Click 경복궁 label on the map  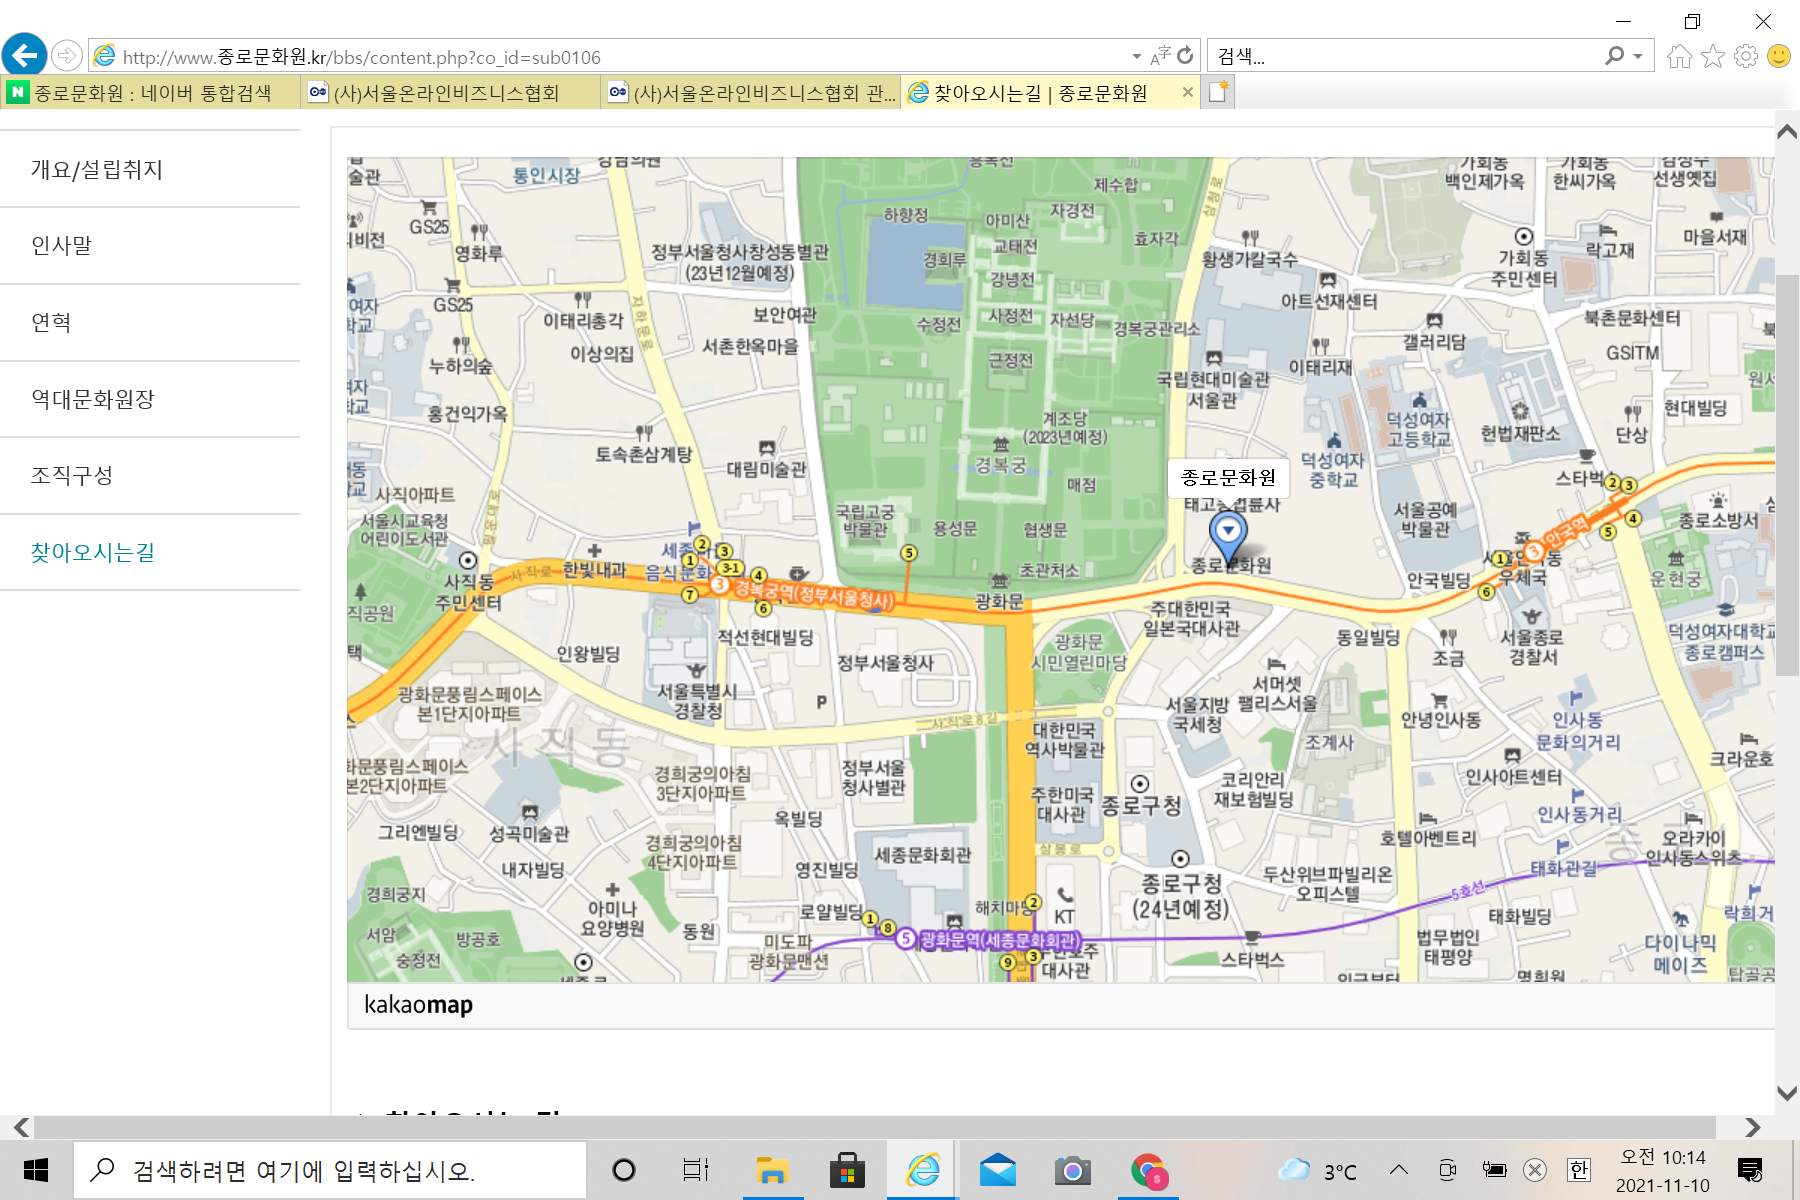coord(1000,465)
